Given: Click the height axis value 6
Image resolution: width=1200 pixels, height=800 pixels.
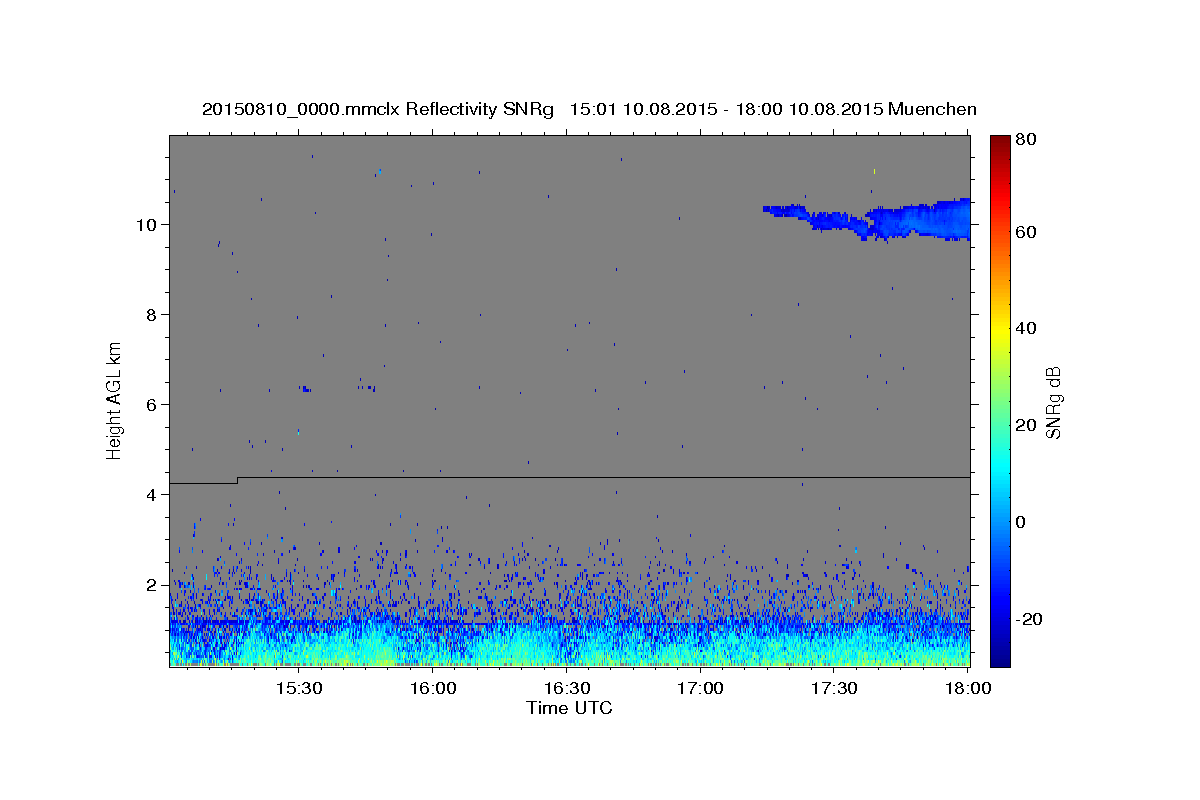Looking at the screenshot, I should (x=152, y=404).
